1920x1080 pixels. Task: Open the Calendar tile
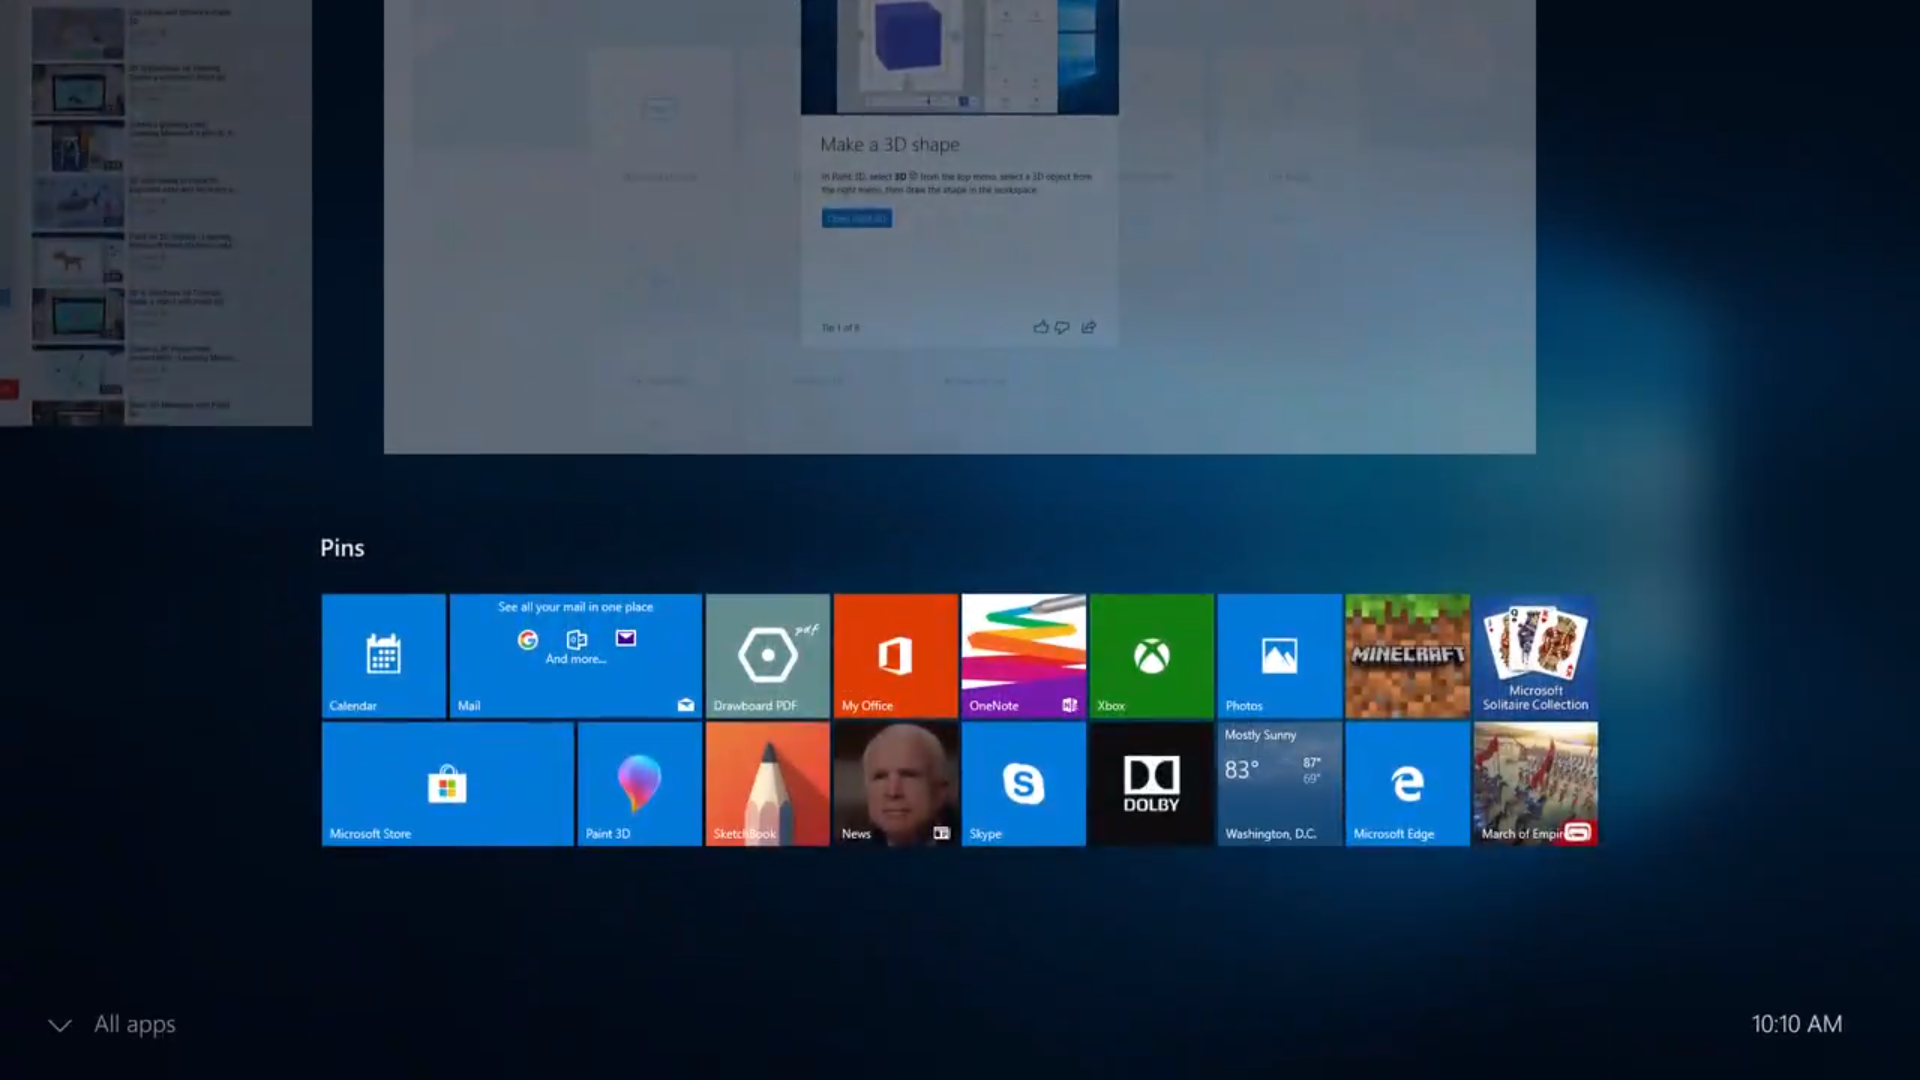(383, 656)
